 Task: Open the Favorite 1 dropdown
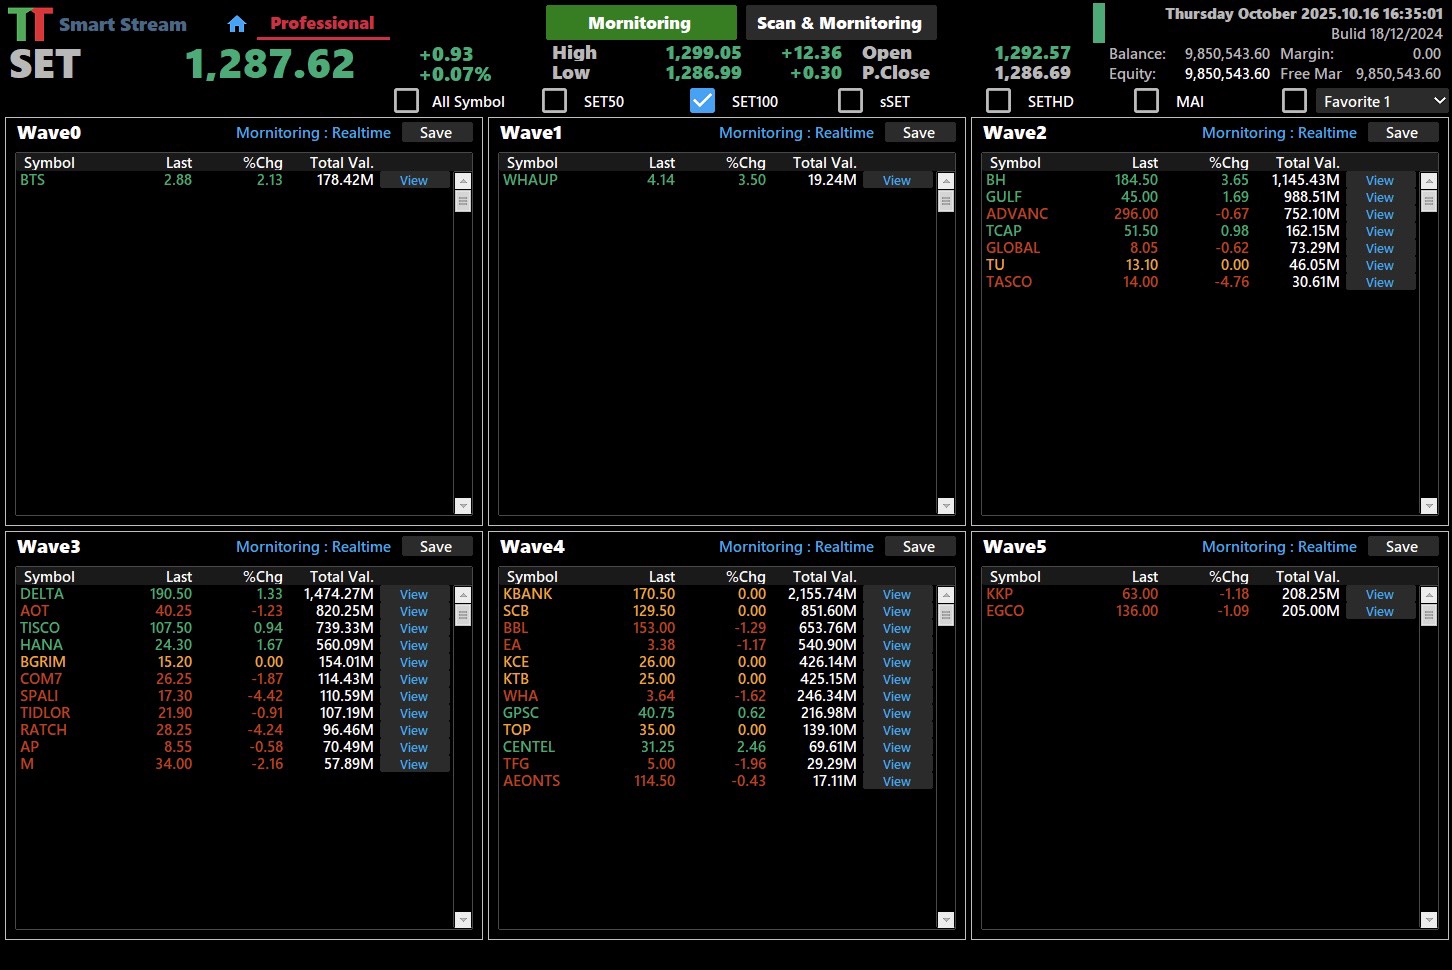(x=1381, y=101)
